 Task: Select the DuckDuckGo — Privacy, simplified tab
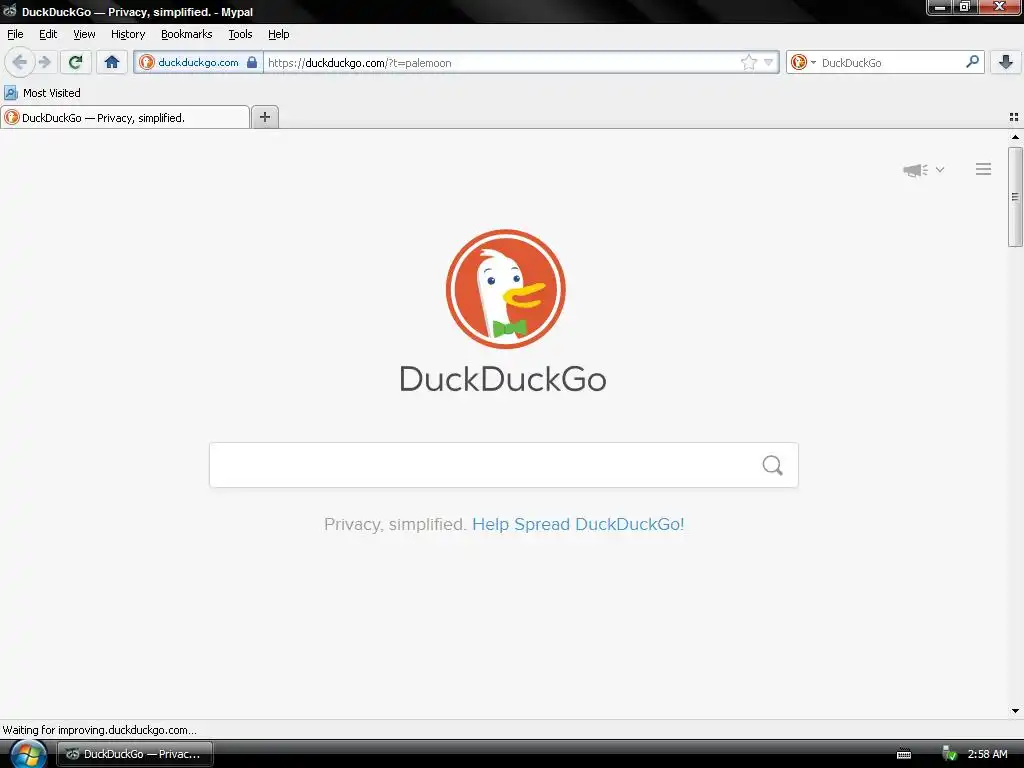click(x=125, y=118)
